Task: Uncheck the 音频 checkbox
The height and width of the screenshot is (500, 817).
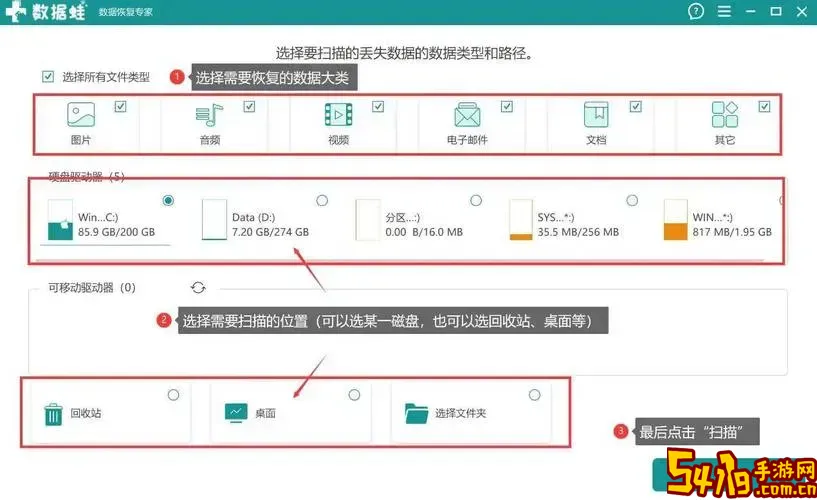Action: click(249, 107)
